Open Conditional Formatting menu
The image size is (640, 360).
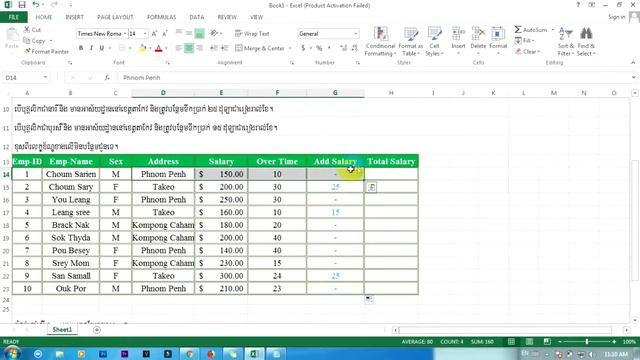coord(380,42)
